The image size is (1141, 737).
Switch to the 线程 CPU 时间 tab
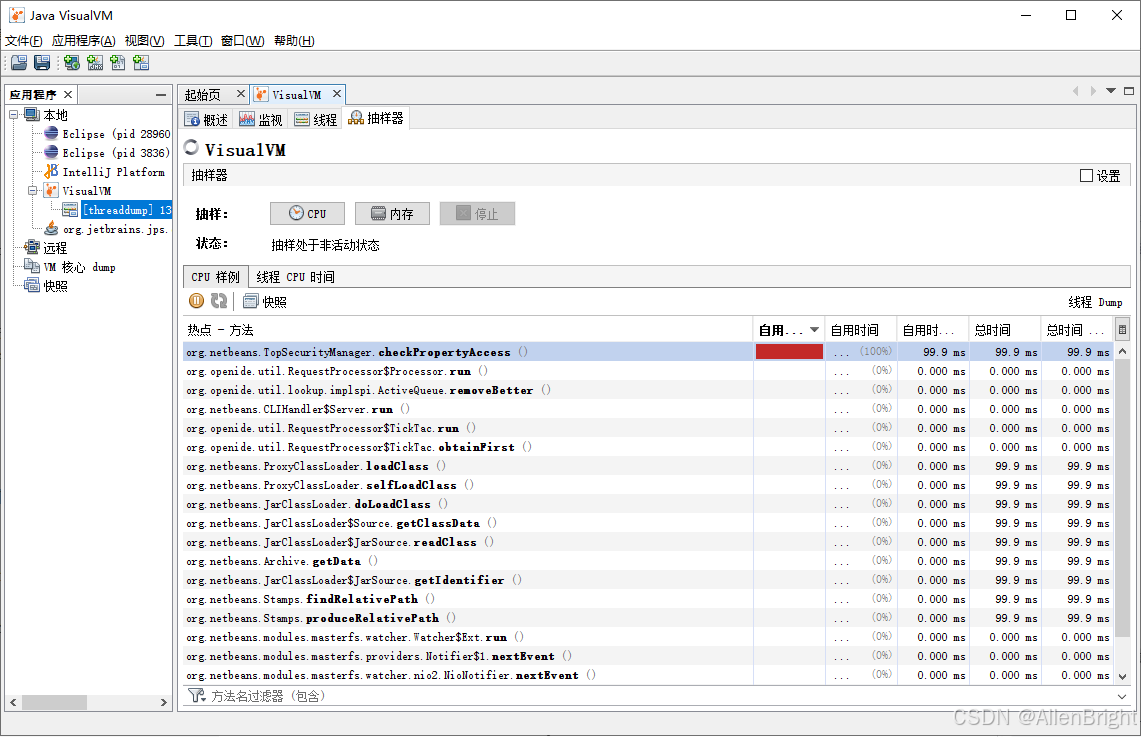295,276
